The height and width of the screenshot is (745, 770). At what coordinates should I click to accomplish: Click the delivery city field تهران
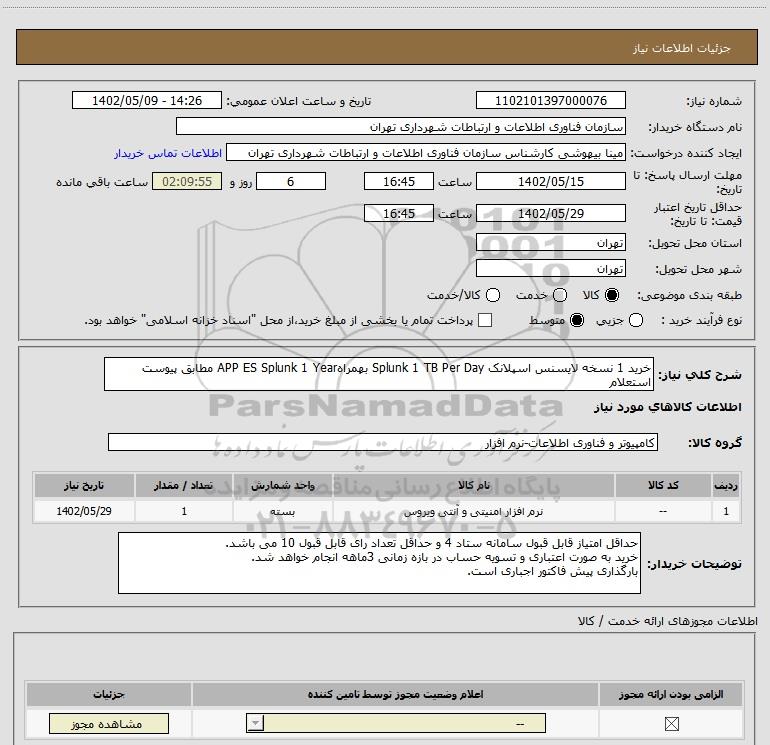tap(550, 269)
